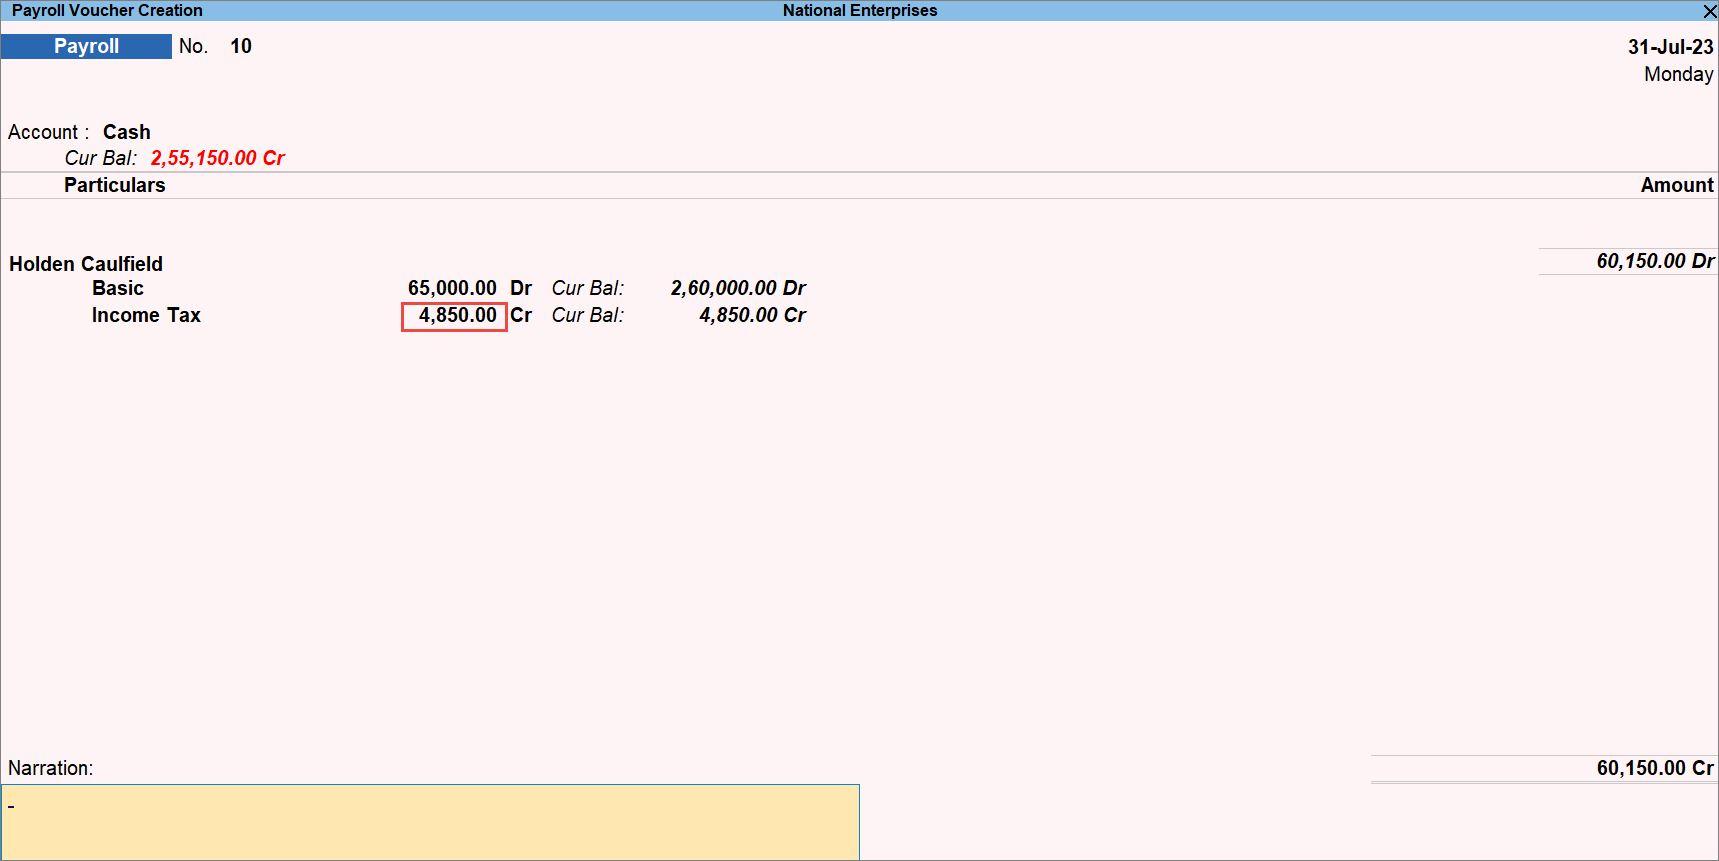Click the Basic amount 65,000.00
Viewport: 1719px width, 861px height.
coord(452,288)
